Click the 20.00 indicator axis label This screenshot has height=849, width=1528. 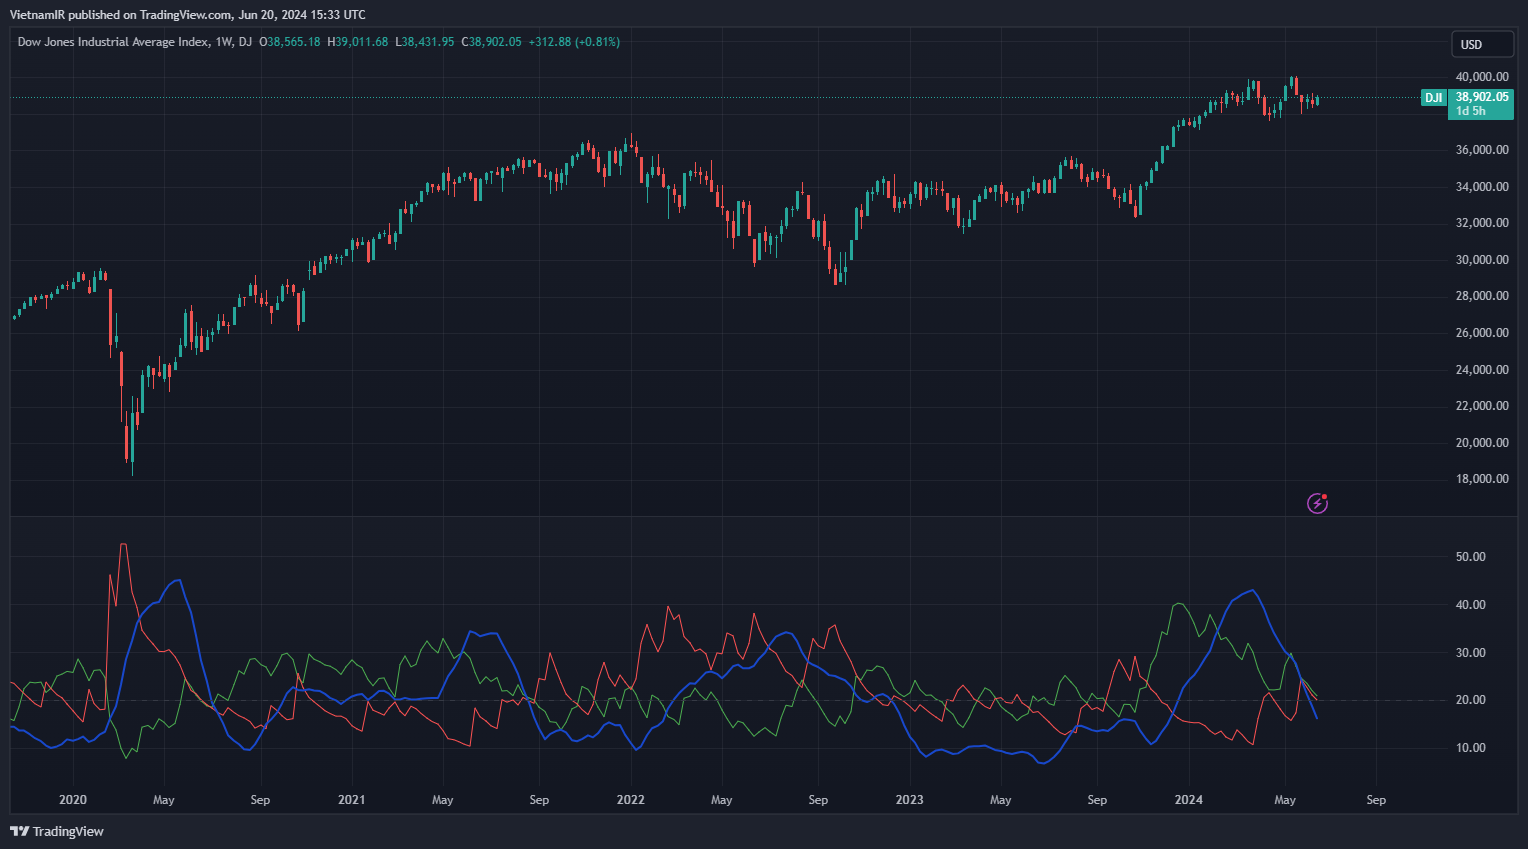[1471, 700]
